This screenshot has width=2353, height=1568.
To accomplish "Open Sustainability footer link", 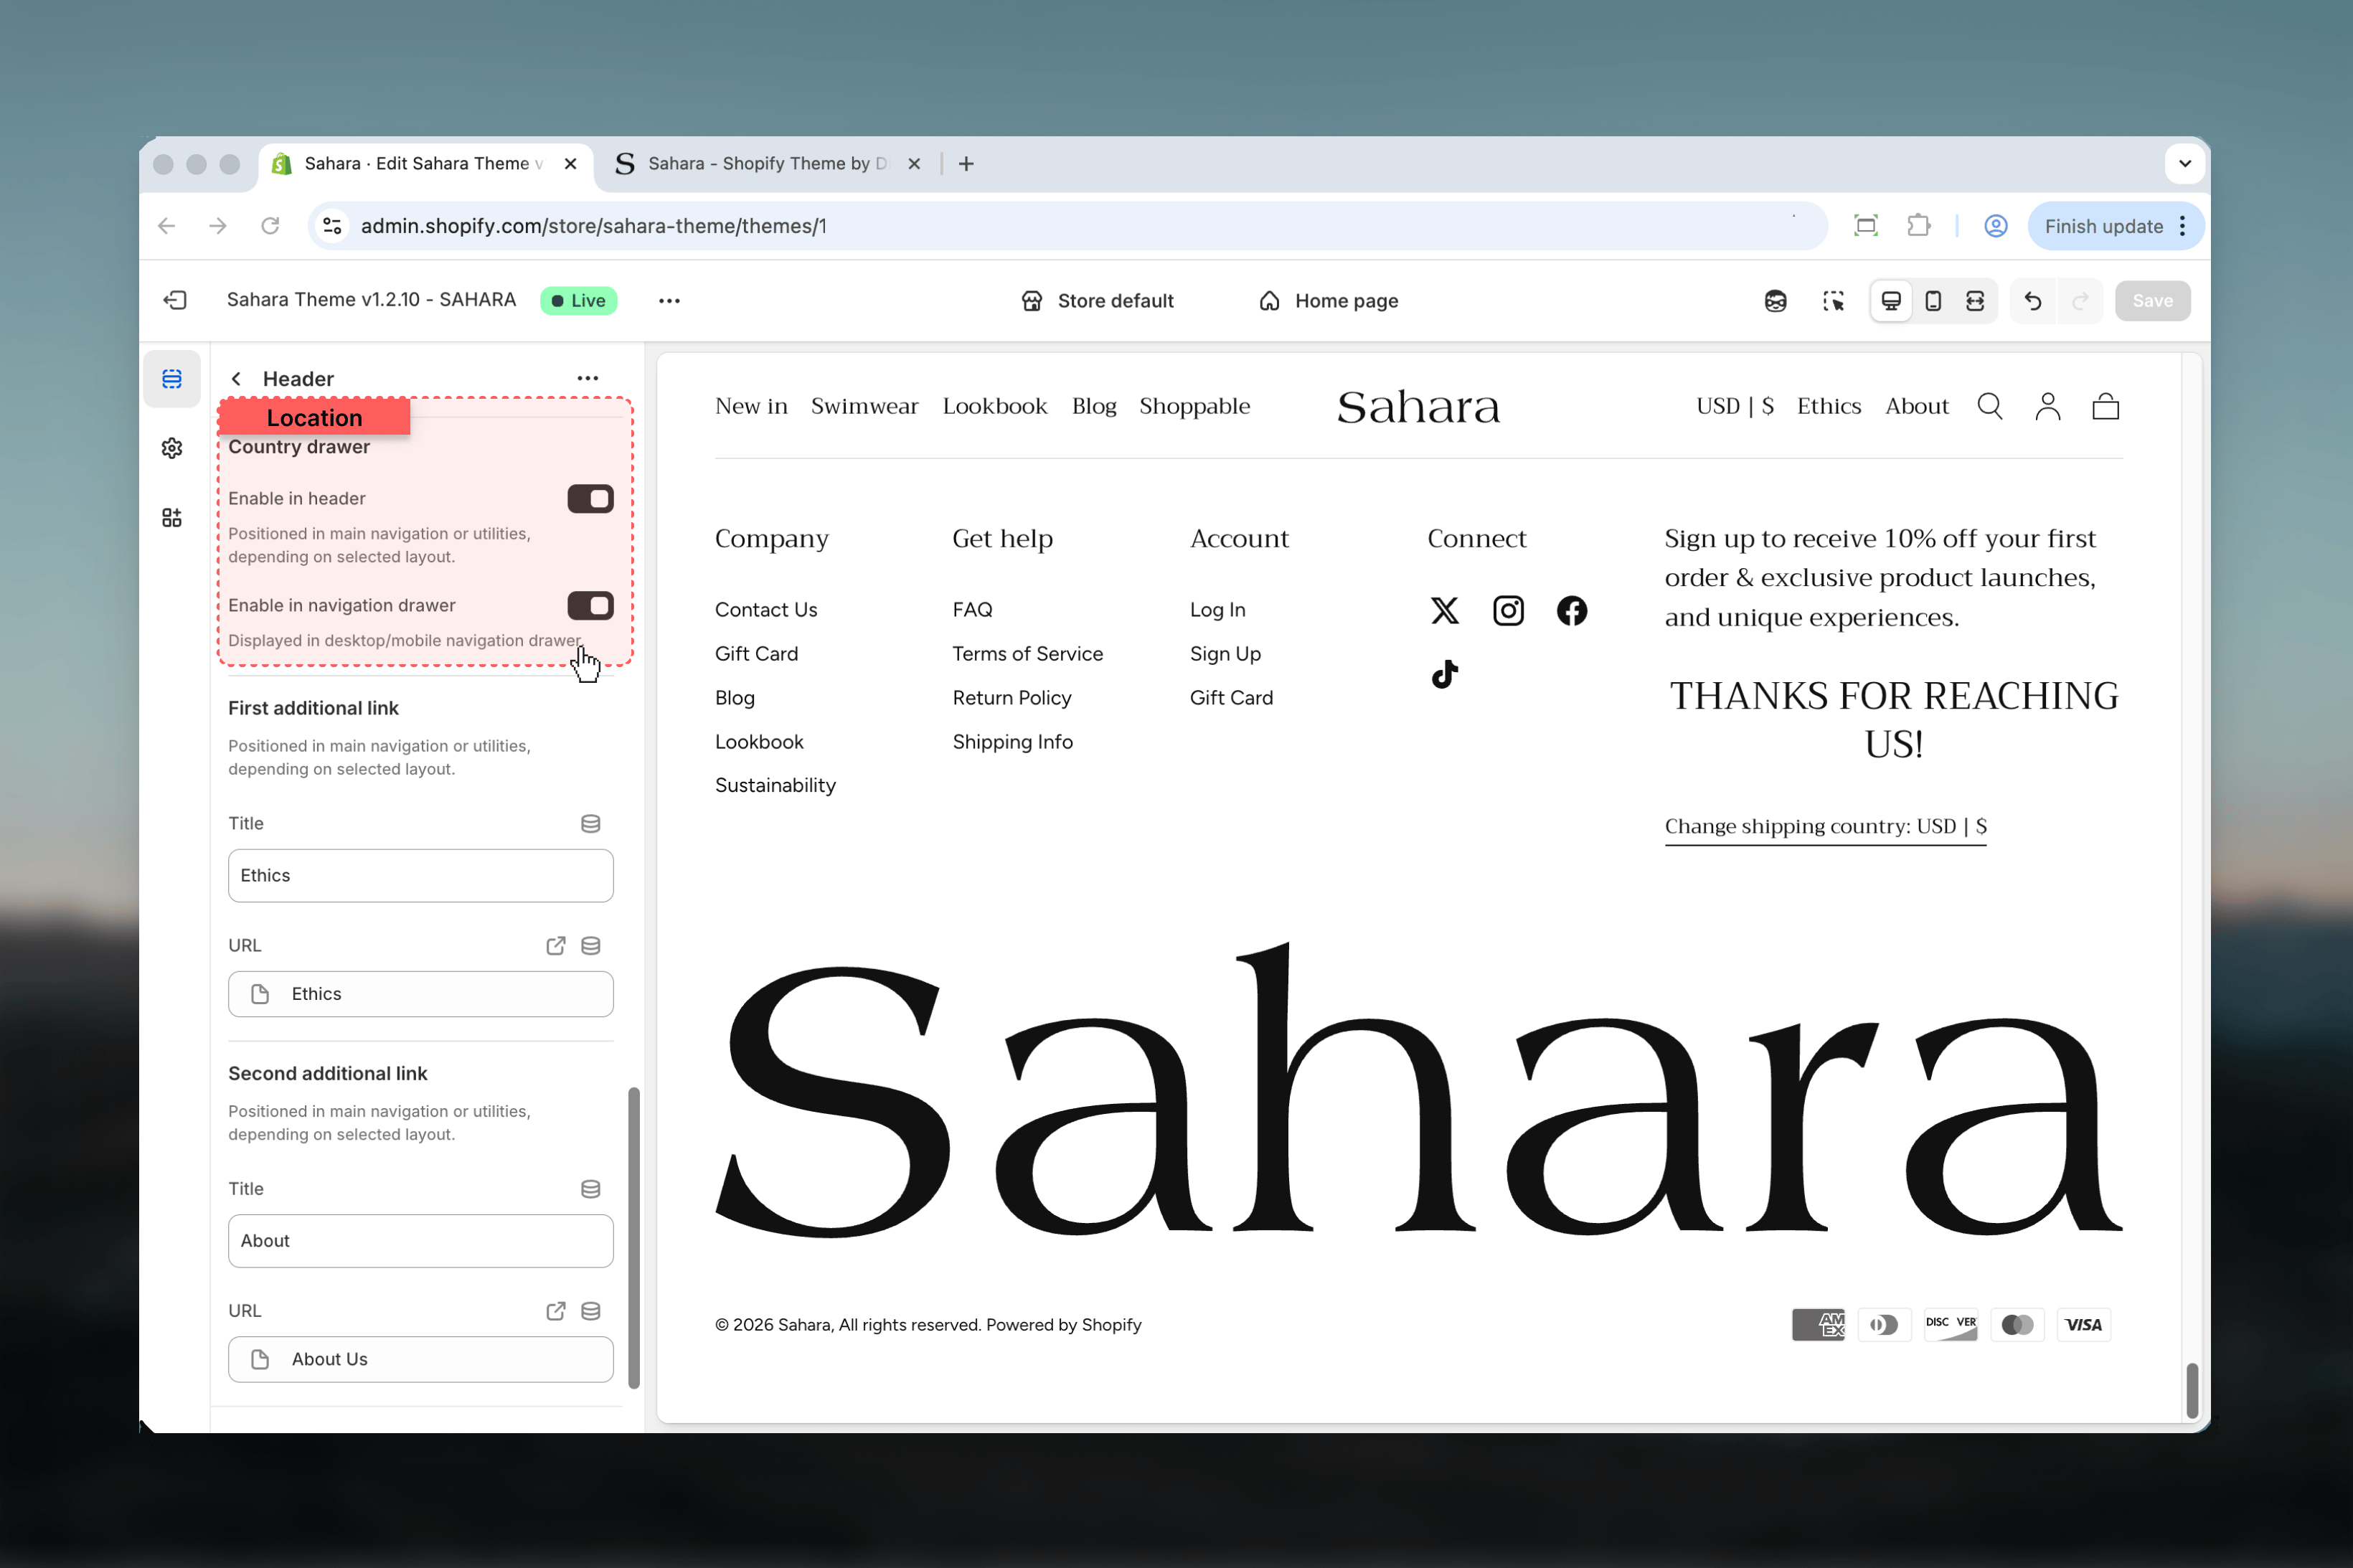I will click(775, 785).
